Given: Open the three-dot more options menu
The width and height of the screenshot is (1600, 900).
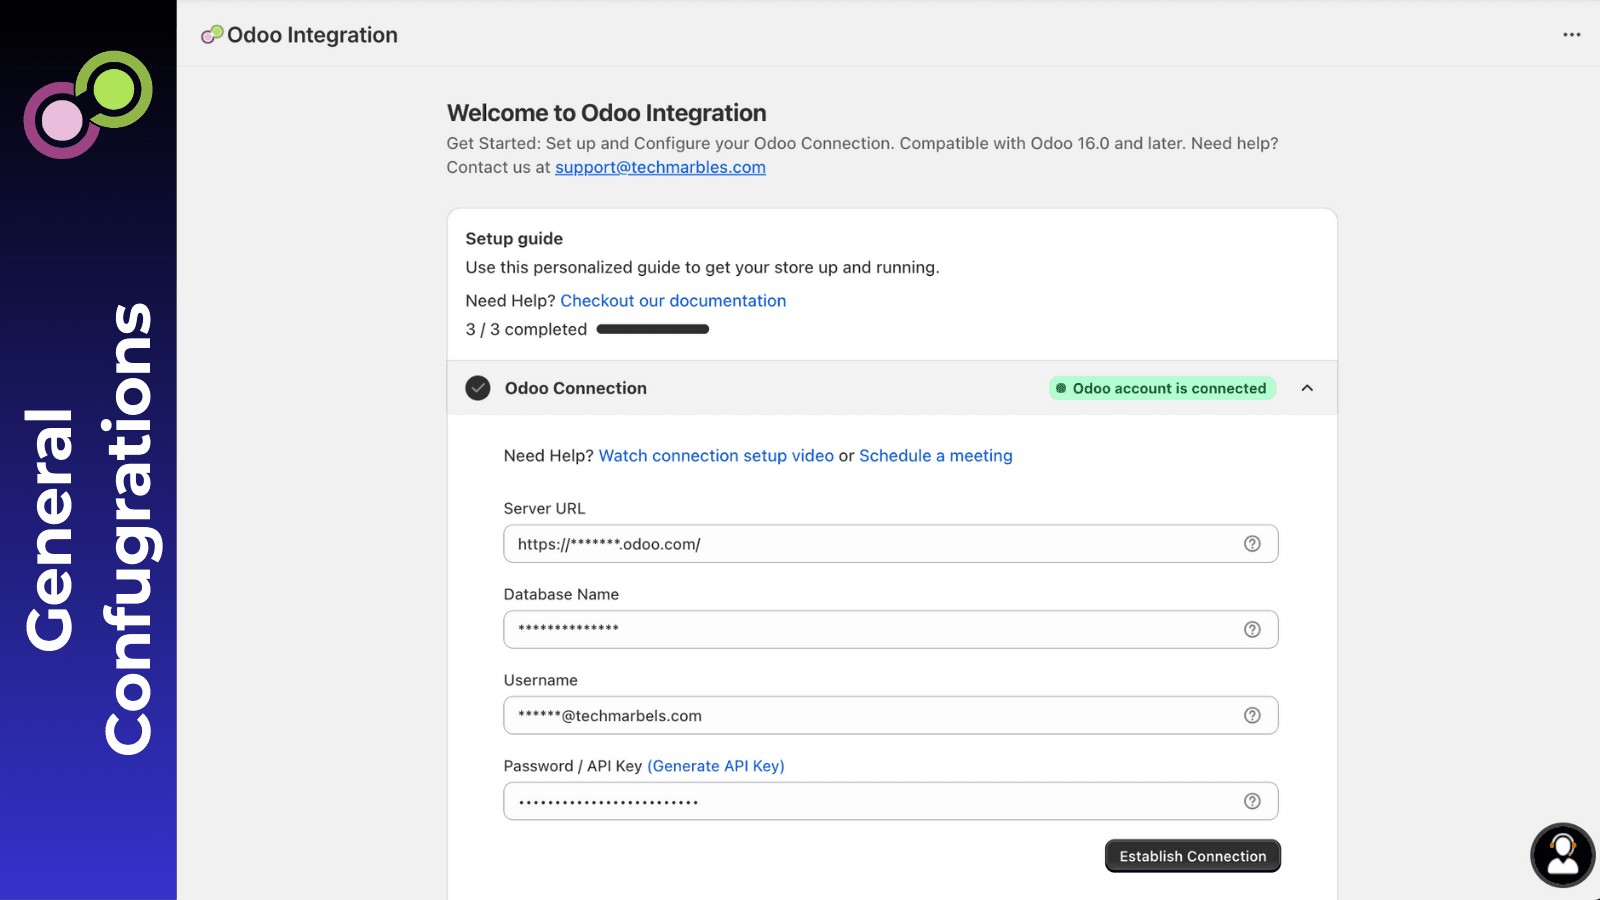Looking at the screenshot, I should pyautogui.click(x=1571, y=35).
